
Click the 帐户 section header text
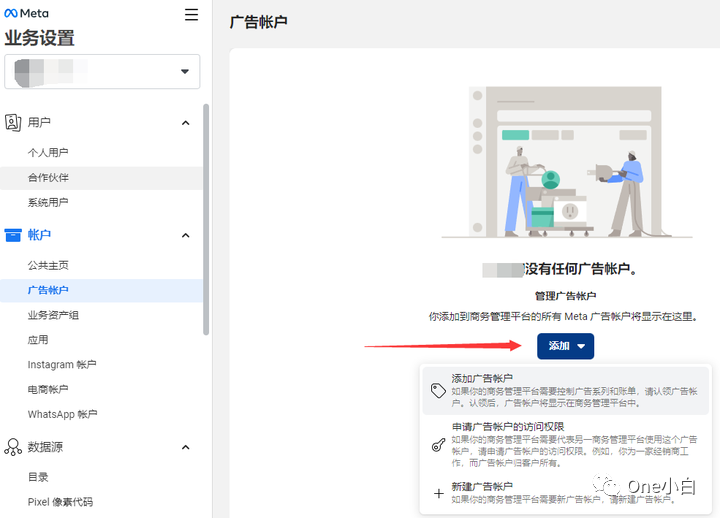tap(39, 235)
